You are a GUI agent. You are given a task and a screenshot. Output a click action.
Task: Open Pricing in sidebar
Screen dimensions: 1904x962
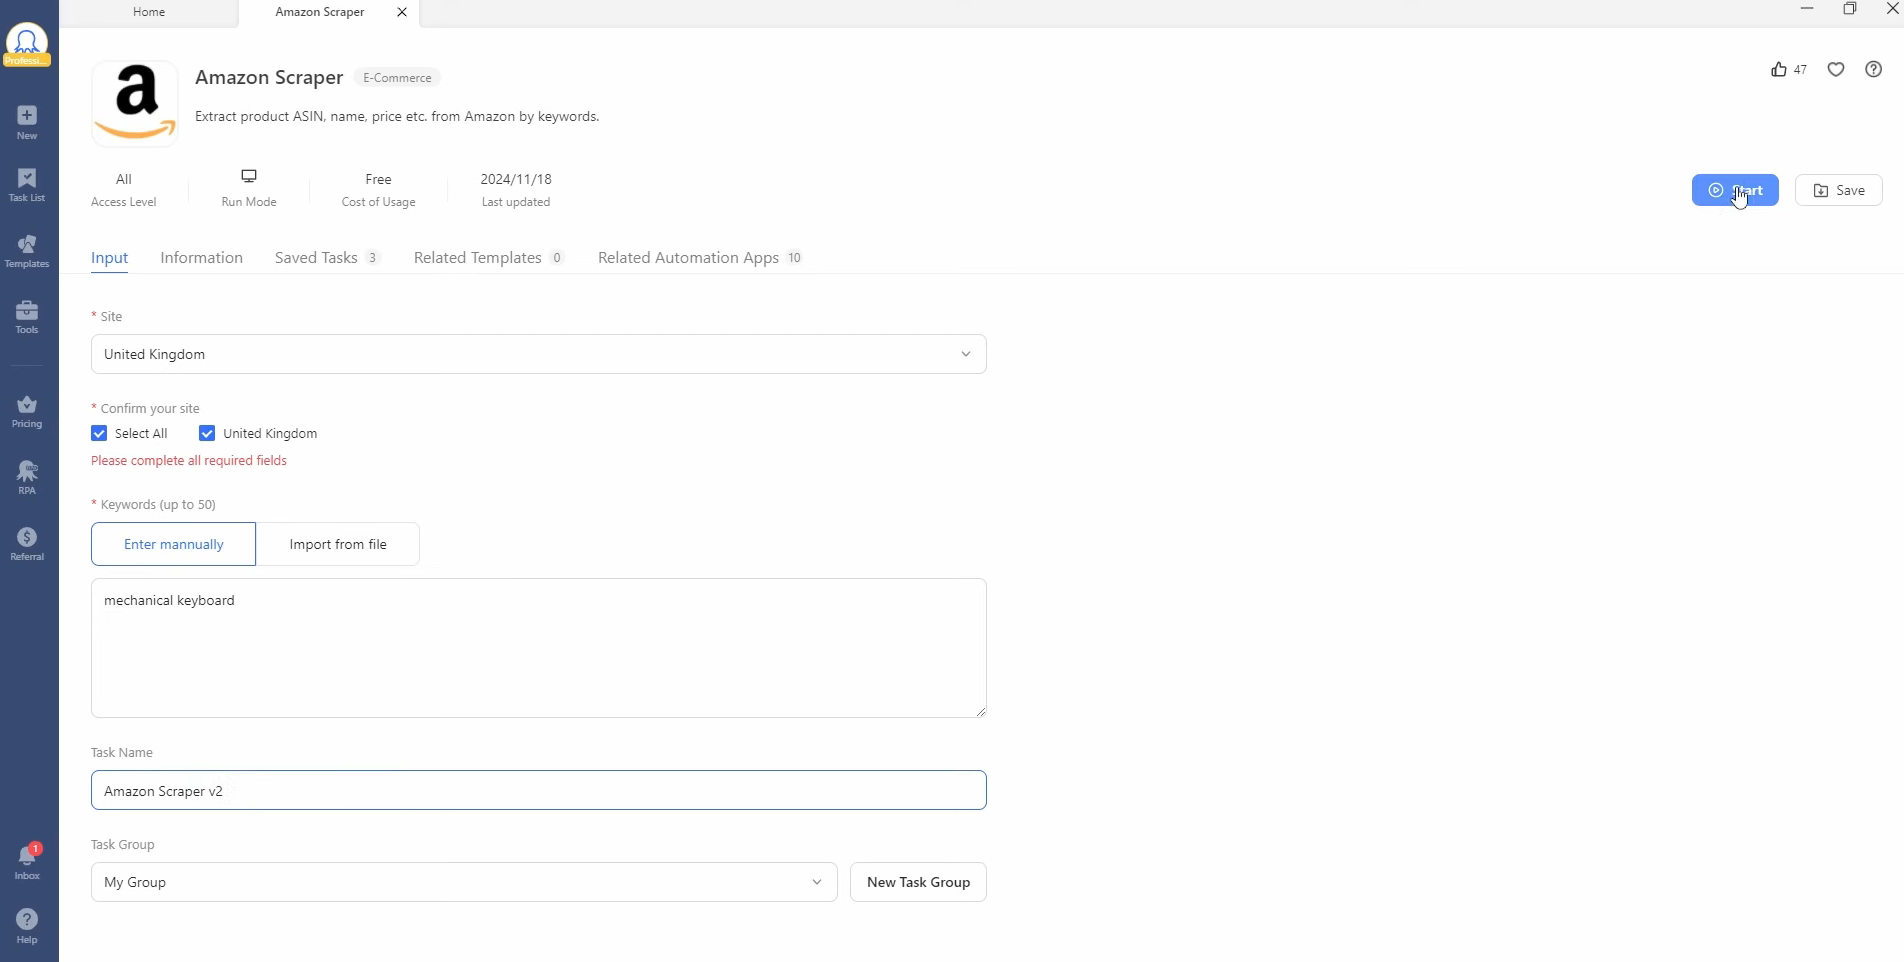click(x=27, y=411)
